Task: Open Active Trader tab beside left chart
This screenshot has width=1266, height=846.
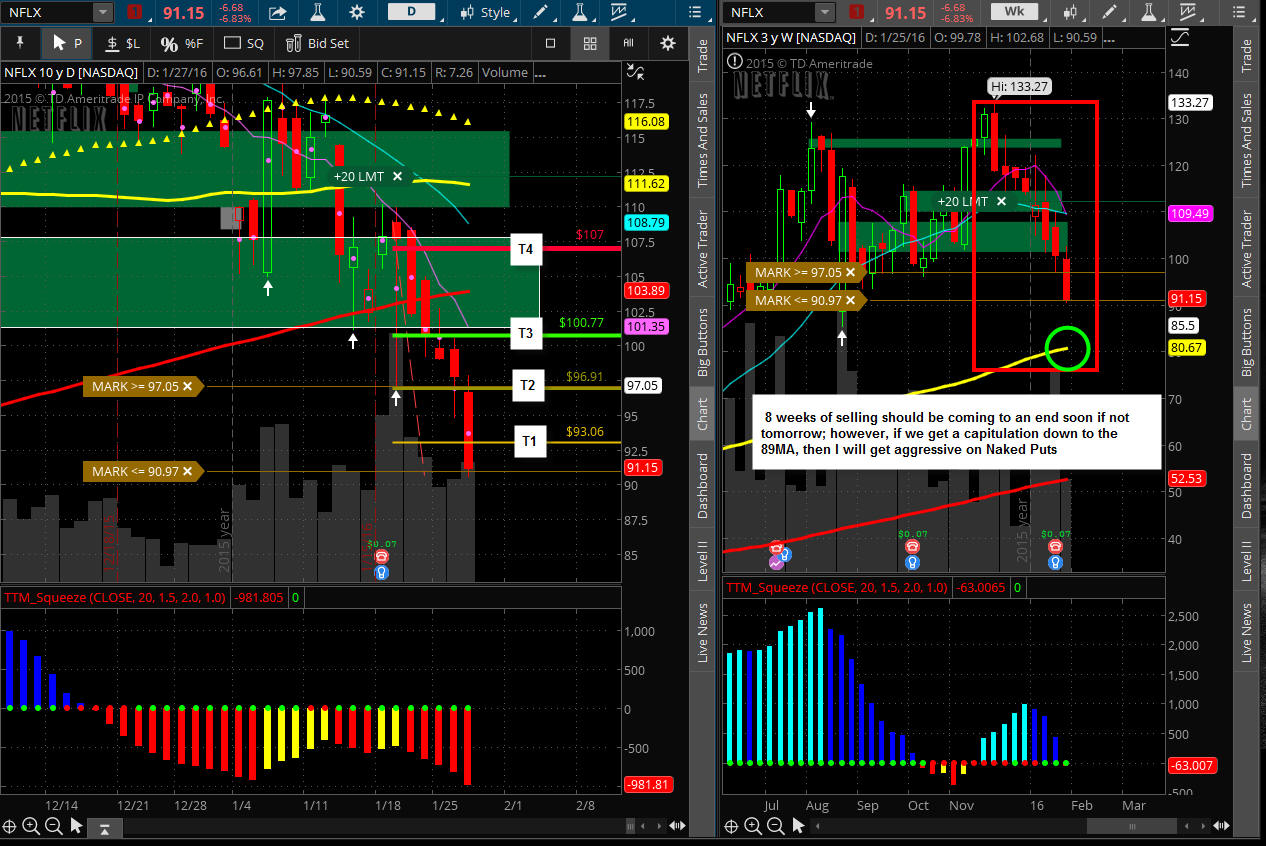Action: [702, 248]
